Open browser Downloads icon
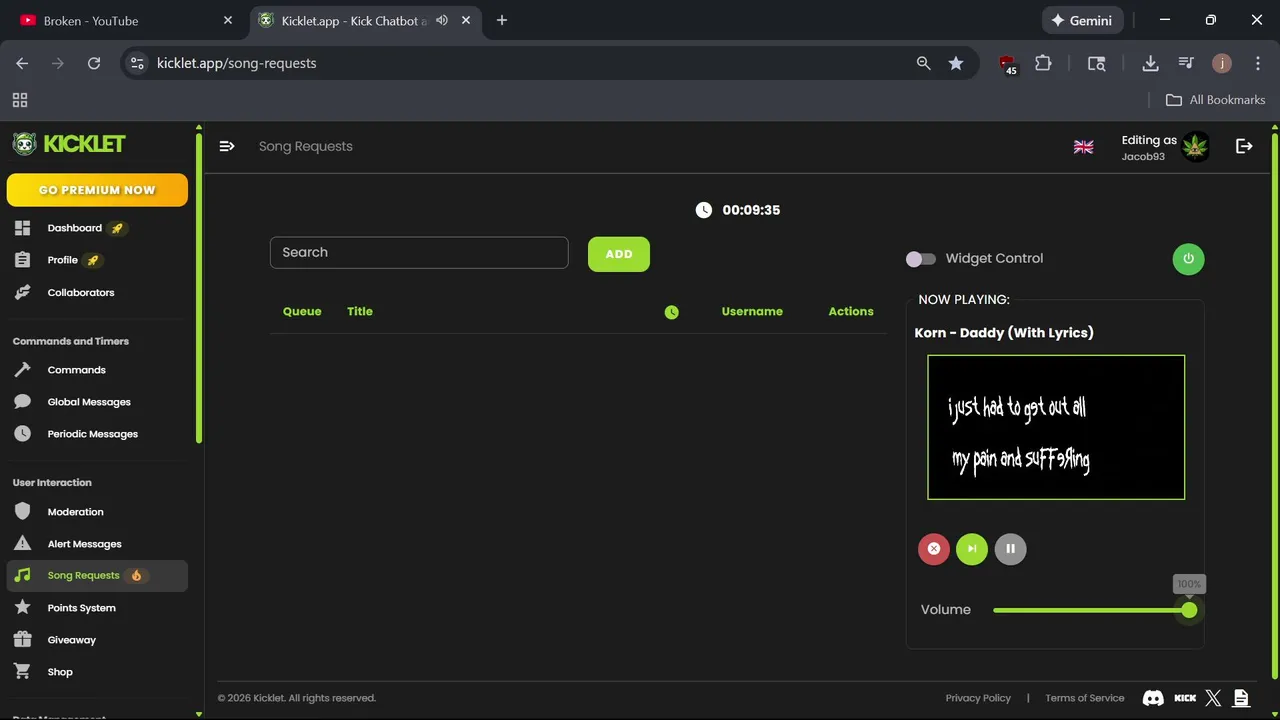Viewport: 1280px width, 720px height. pyautogui.click(x=1150, y=63)
